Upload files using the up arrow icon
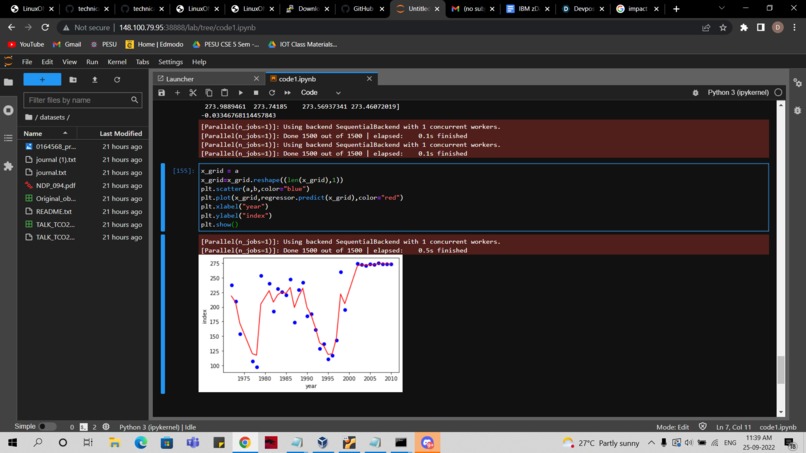Image resolution: width=806 pixels, height=453 pixels. tap(95, 80)
